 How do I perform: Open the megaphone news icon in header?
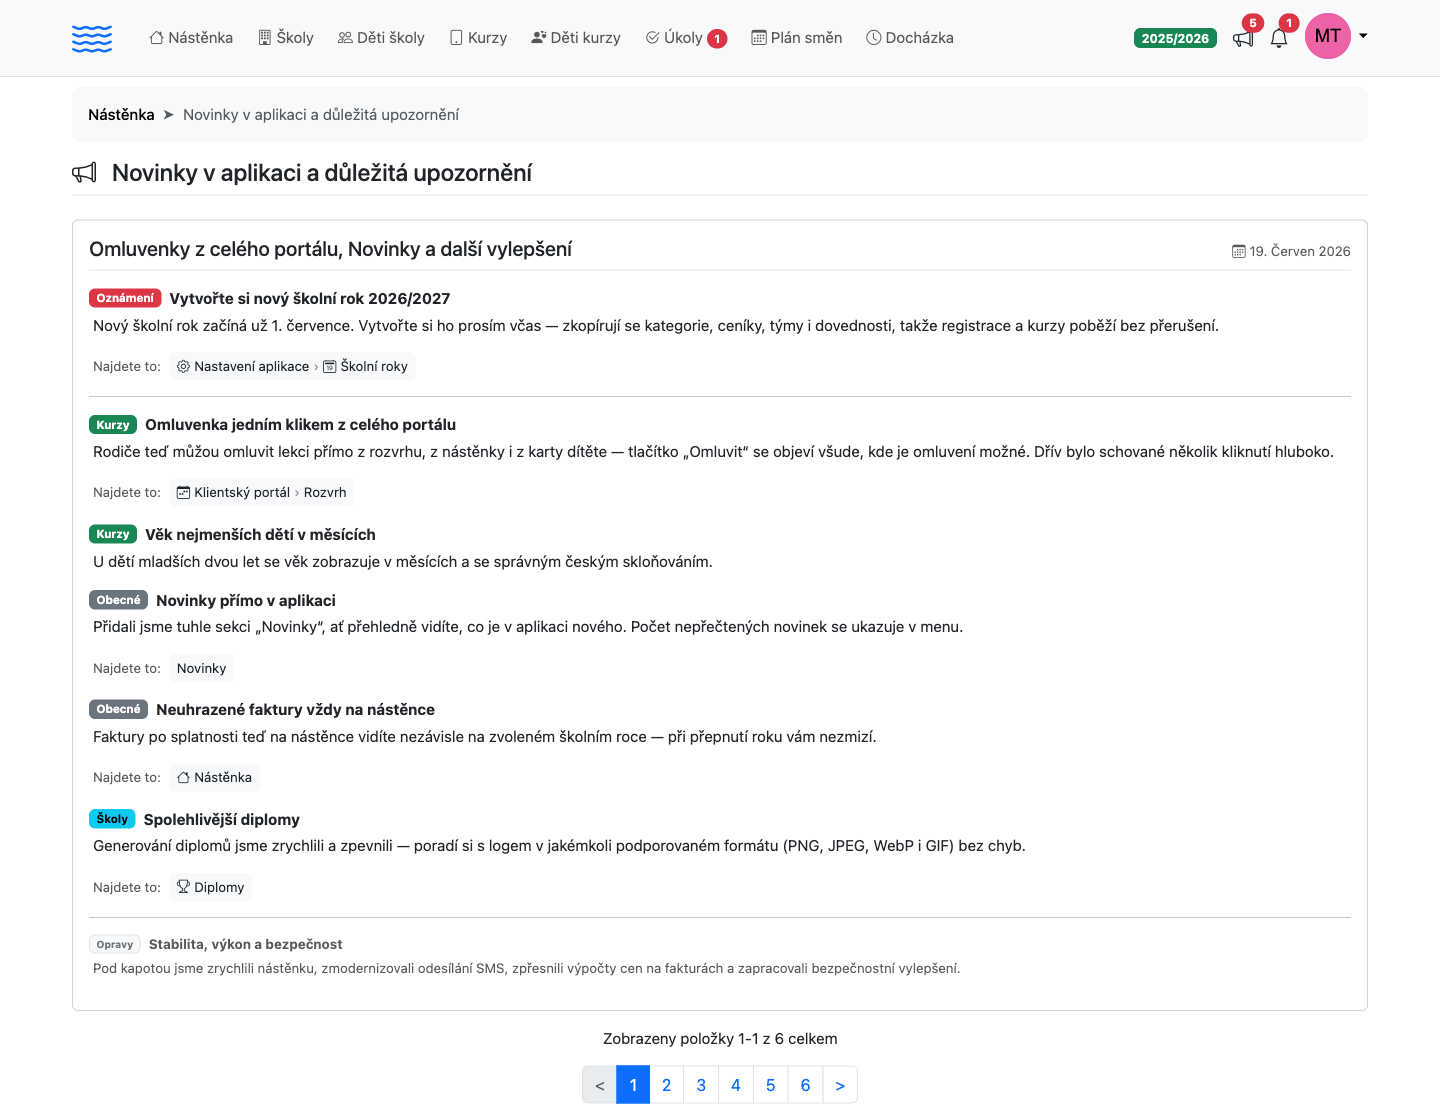coord(1244,39)
